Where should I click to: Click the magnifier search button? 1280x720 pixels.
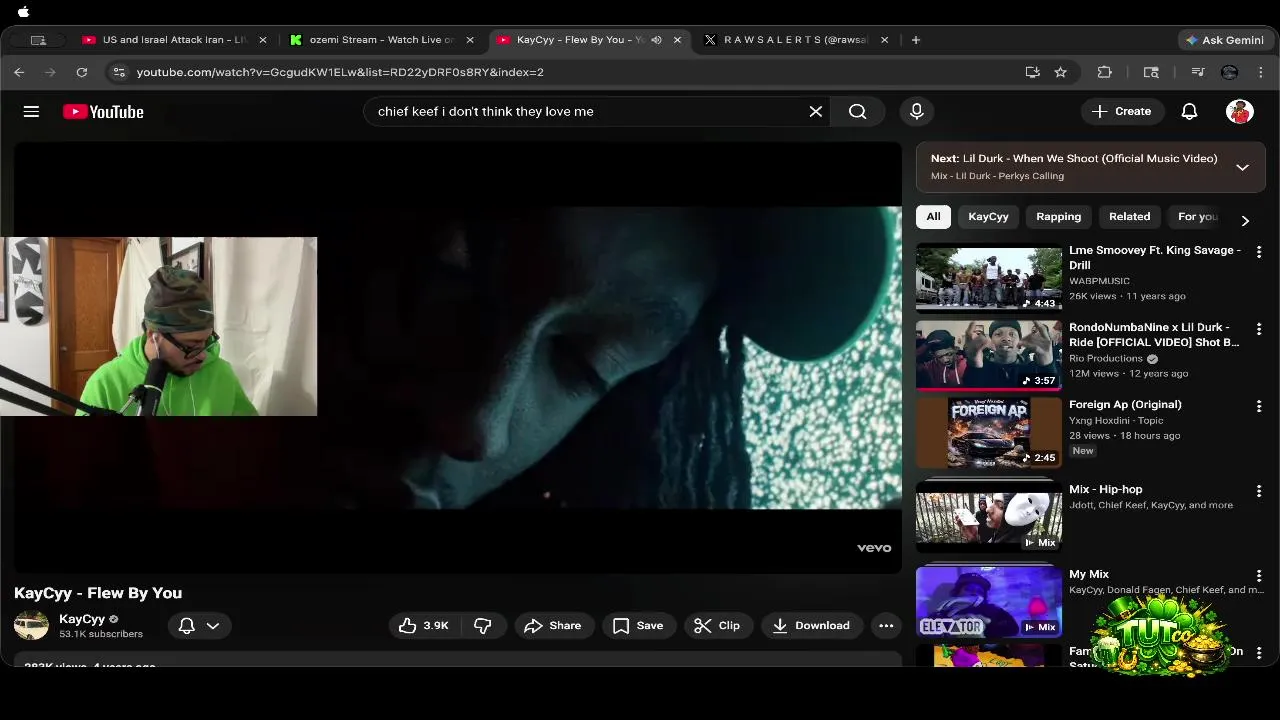(x=858, y=111)
